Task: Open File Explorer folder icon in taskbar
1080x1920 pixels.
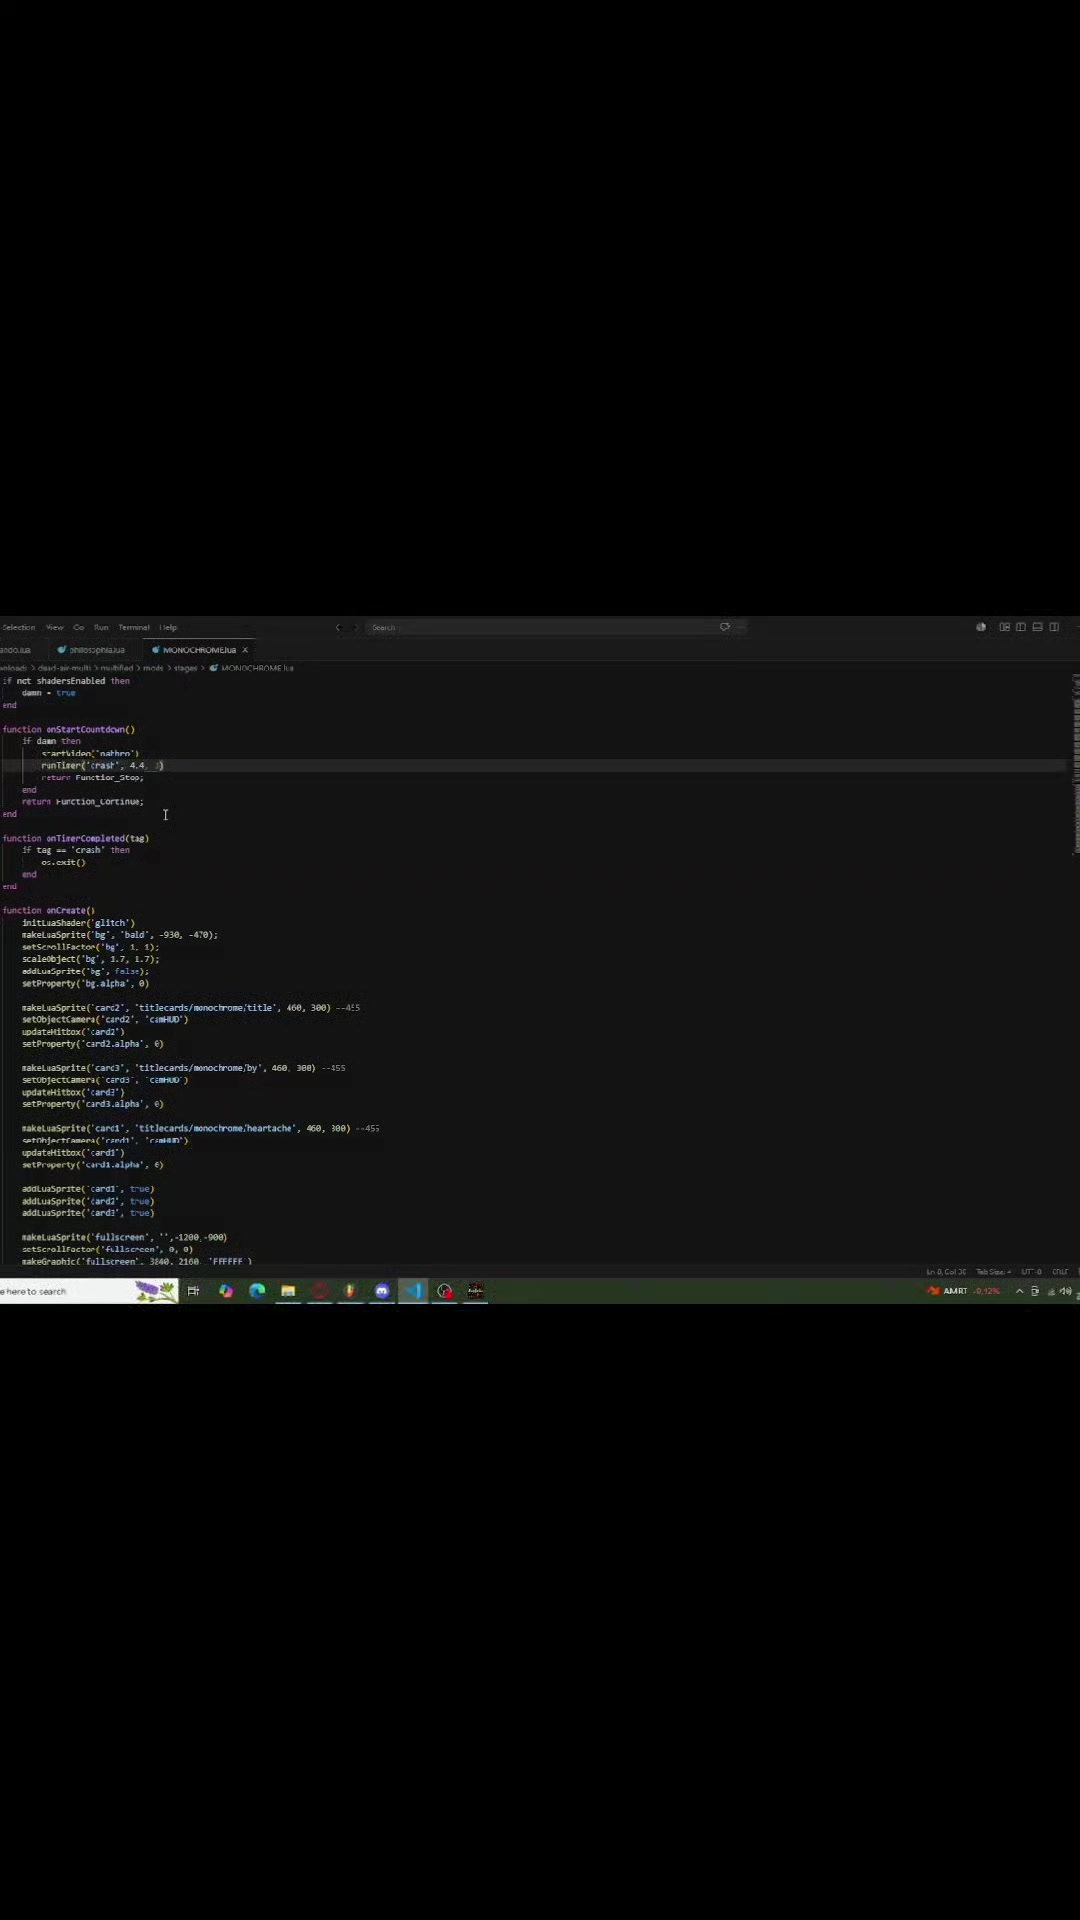Action: [x=288, y=1291]
